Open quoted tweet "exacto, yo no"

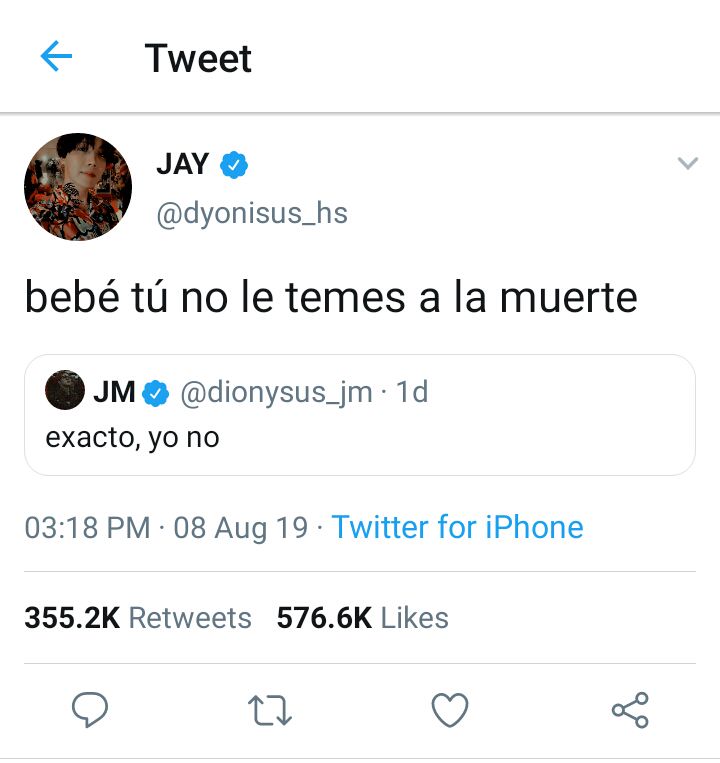360,415
